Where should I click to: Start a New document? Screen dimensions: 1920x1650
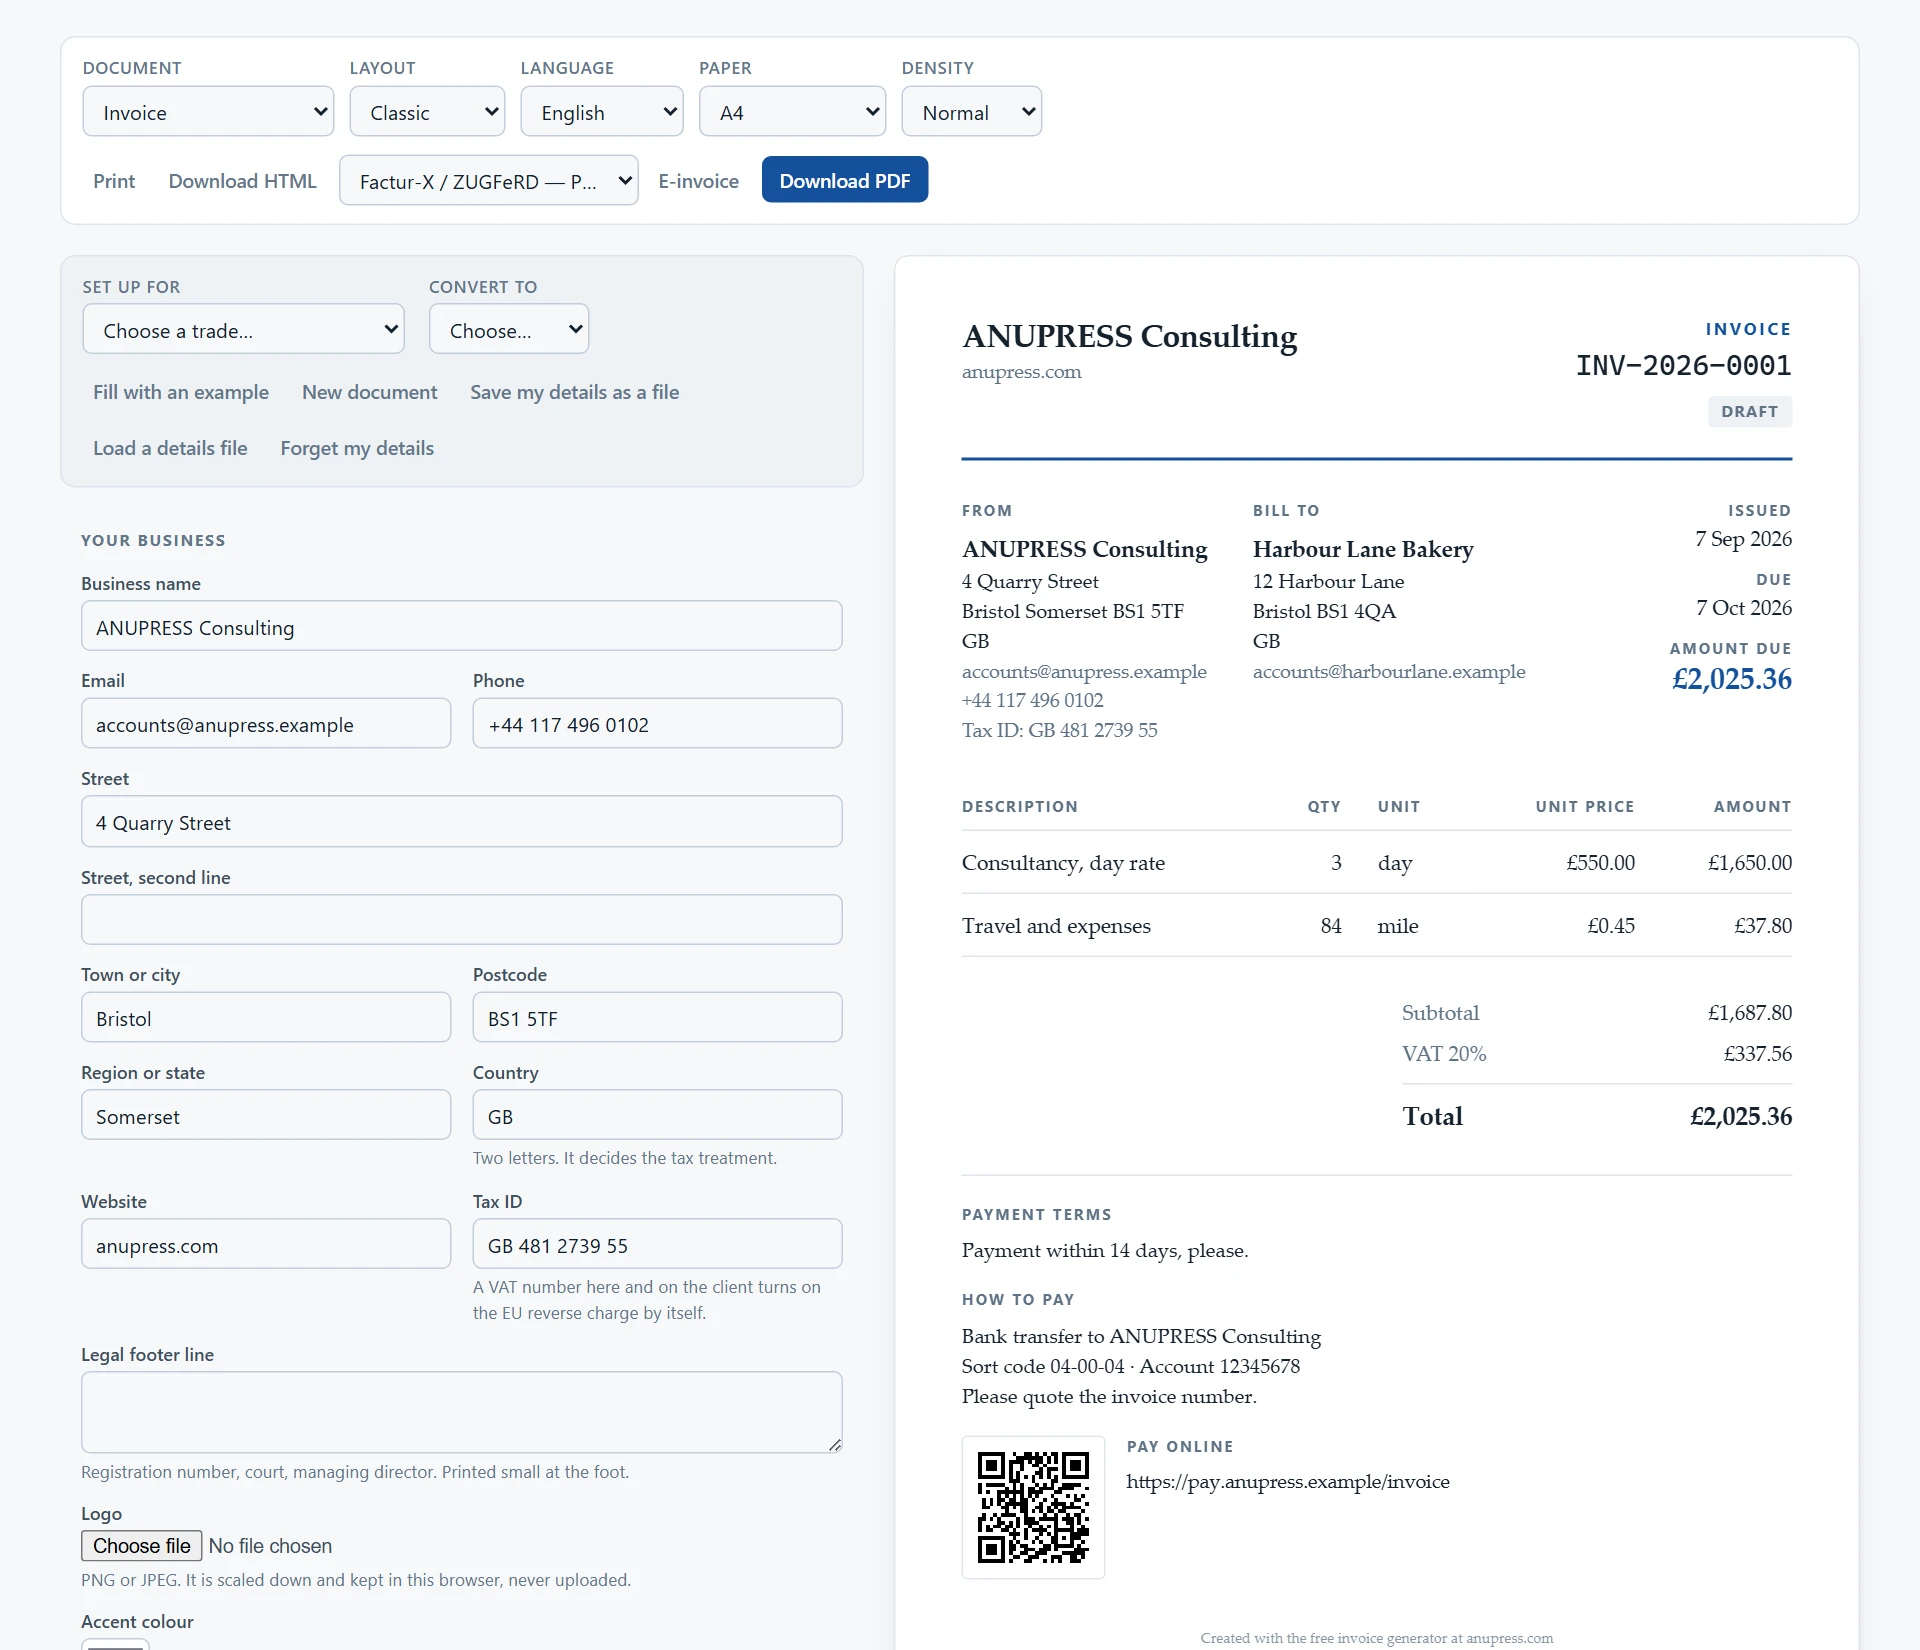click(370, 392)
